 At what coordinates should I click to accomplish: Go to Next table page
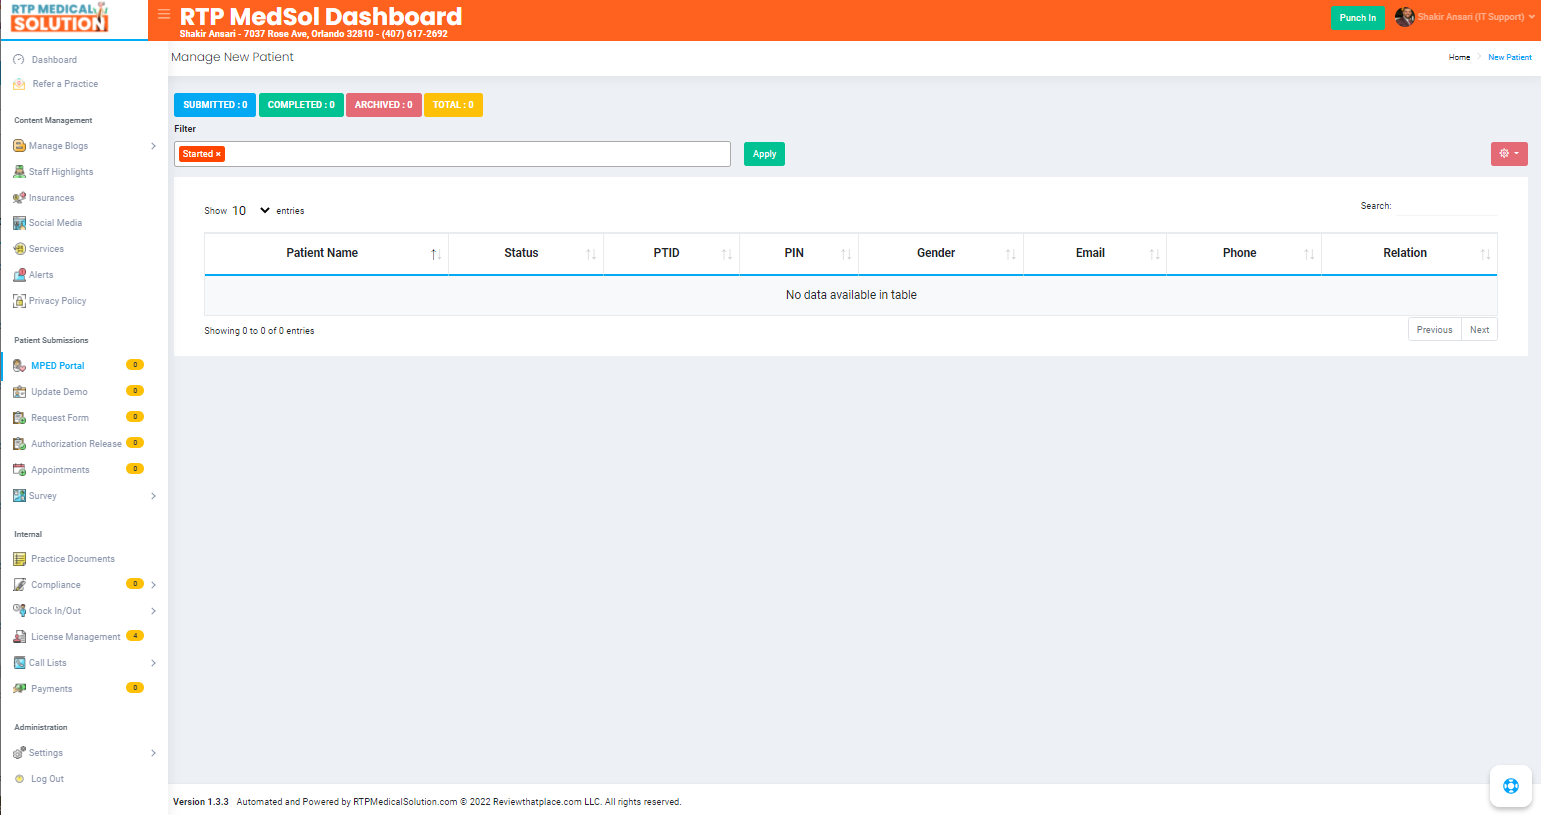[x=1479, y=330]
